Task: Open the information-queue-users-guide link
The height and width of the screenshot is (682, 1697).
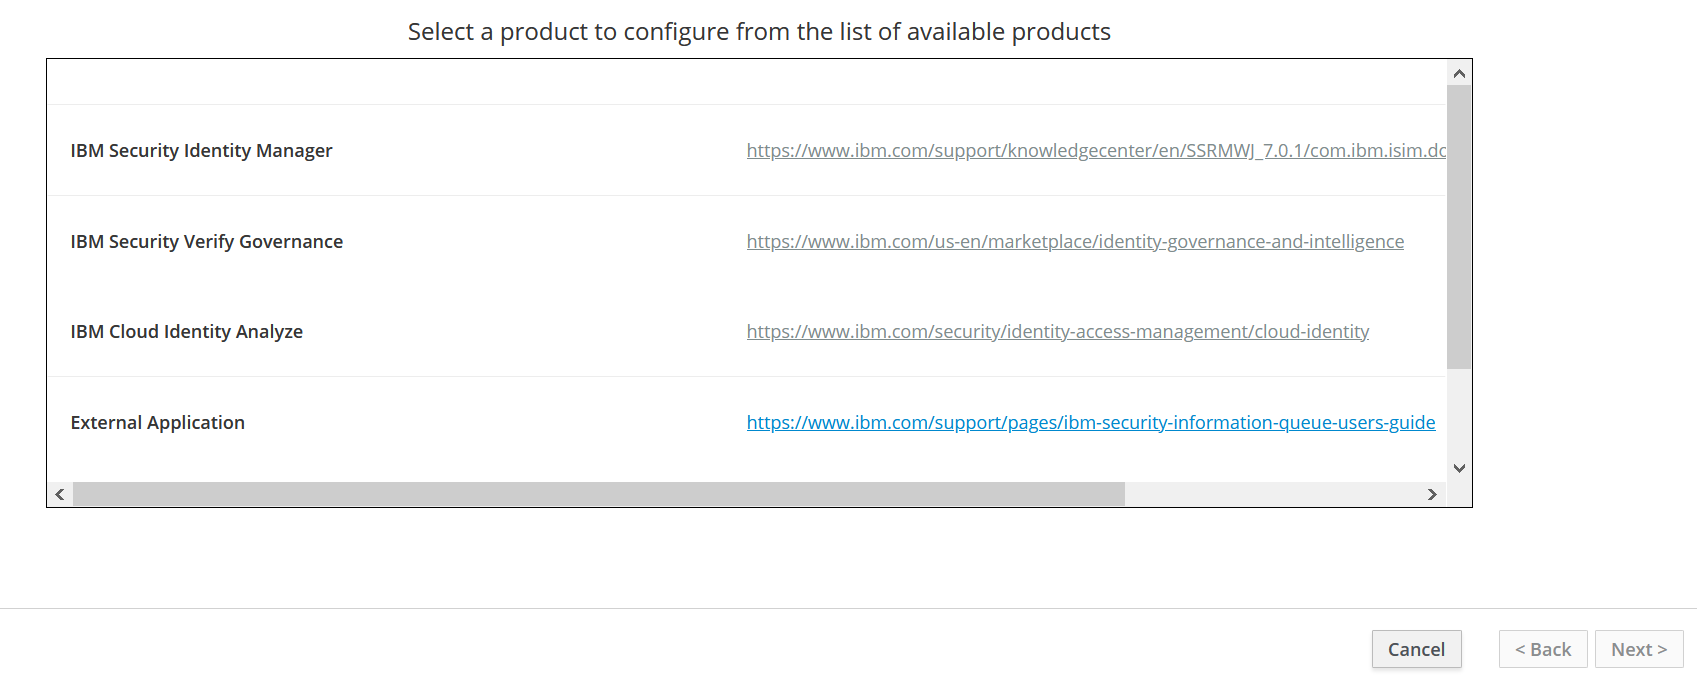Action: click(1090, 423)
